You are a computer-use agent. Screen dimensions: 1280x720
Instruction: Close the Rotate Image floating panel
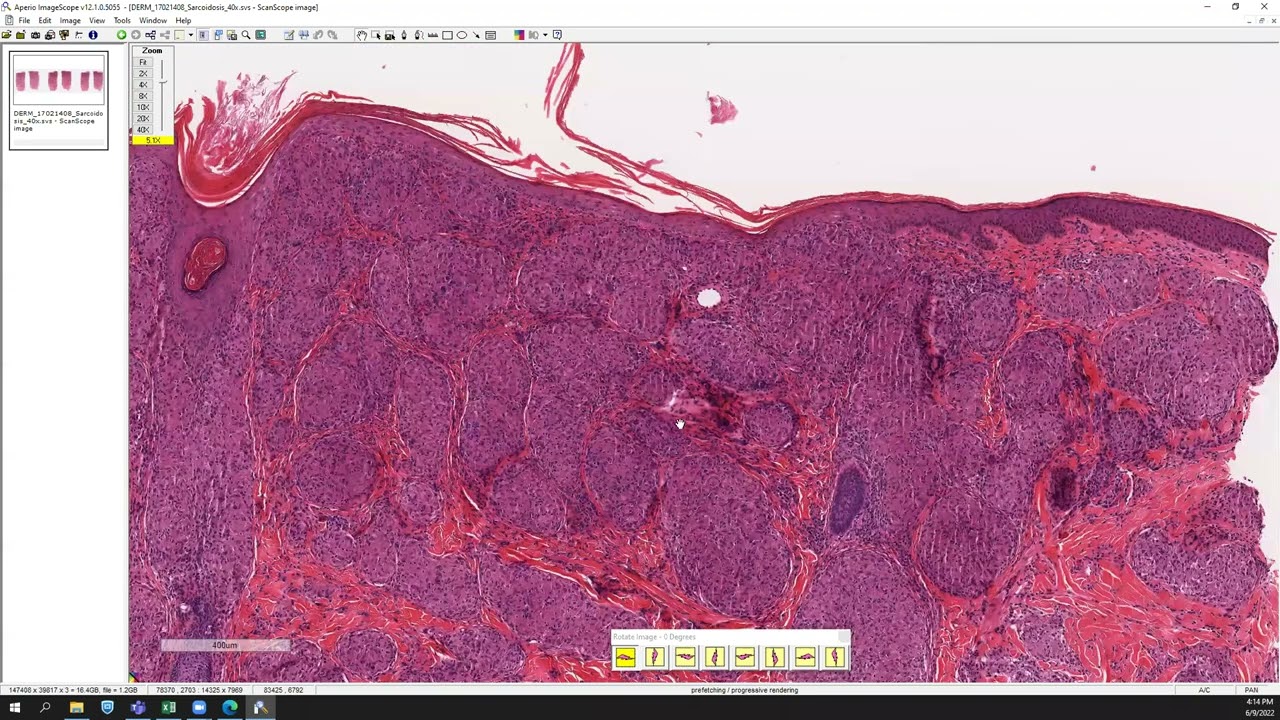click(x=844, y=636)
